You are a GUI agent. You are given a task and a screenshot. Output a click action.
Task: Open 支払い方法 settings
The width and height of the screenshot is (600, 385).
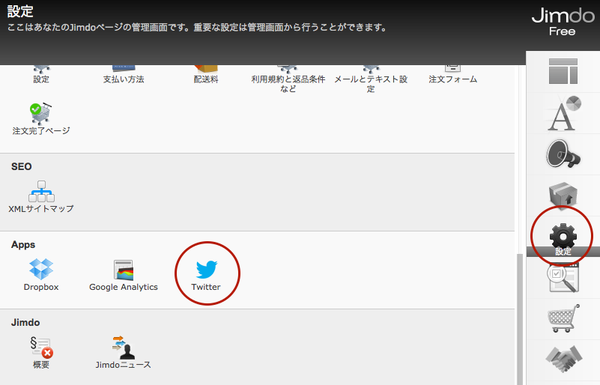[123, 75]
